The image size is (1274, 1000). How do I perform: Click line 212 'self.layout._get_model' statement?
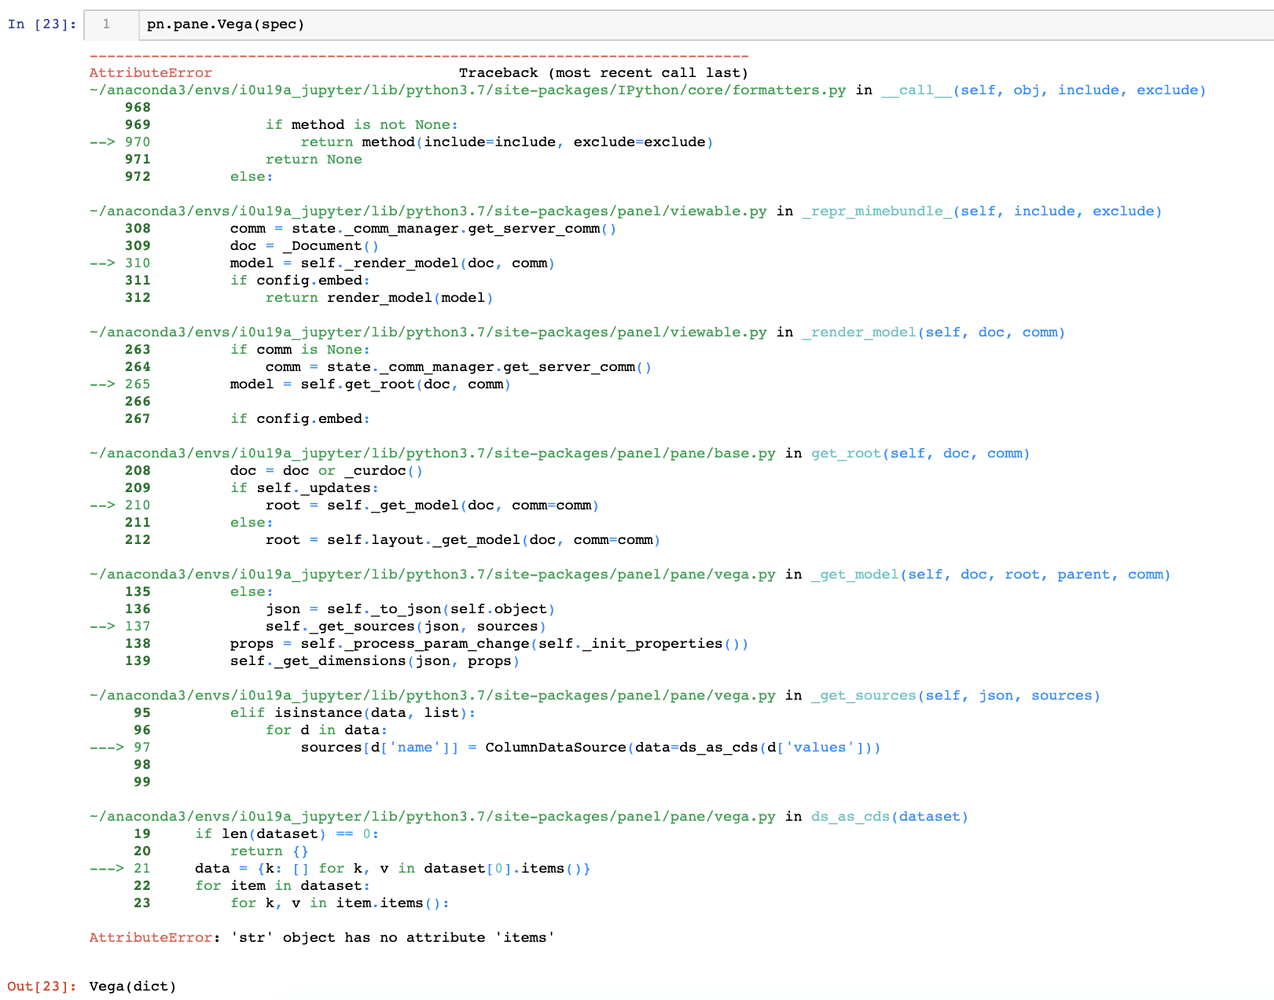click(462, 540)
